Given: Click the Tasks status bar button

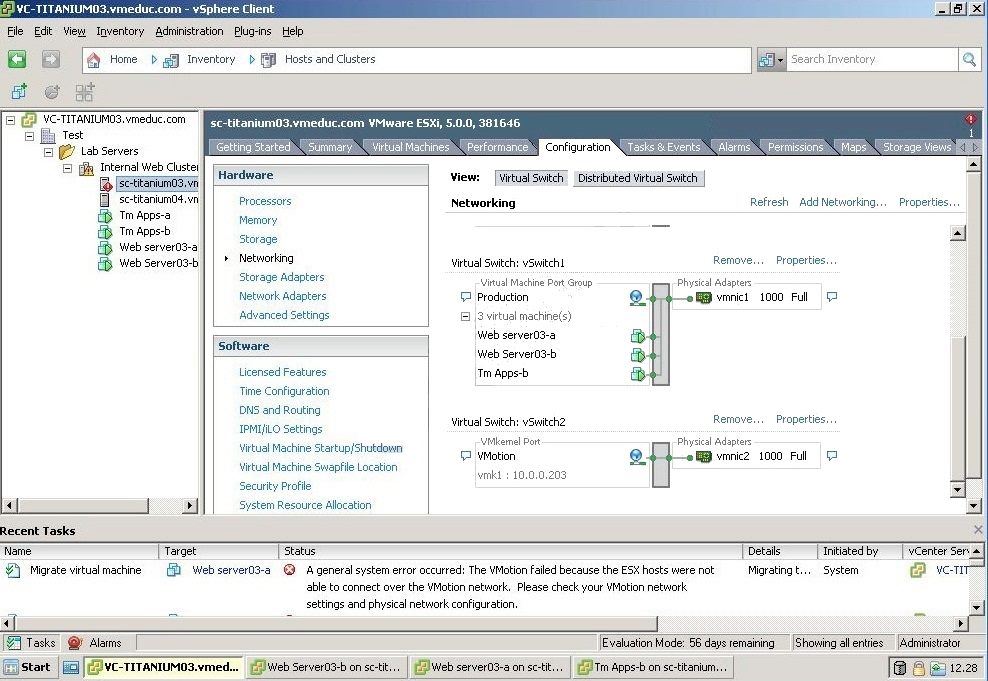Looking at the screenshot, I should point(31,643).
